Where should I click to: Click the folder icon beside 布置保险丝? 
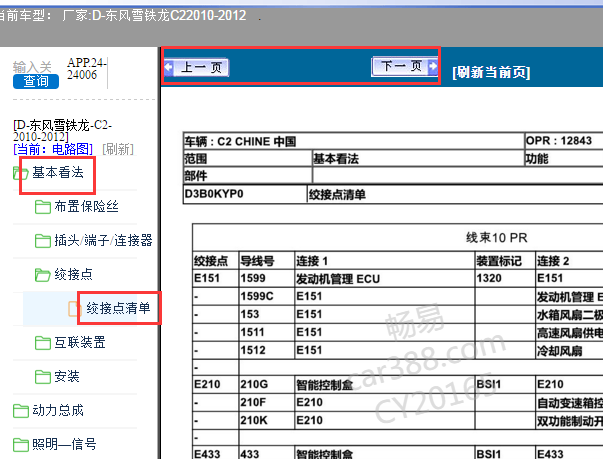43,207
